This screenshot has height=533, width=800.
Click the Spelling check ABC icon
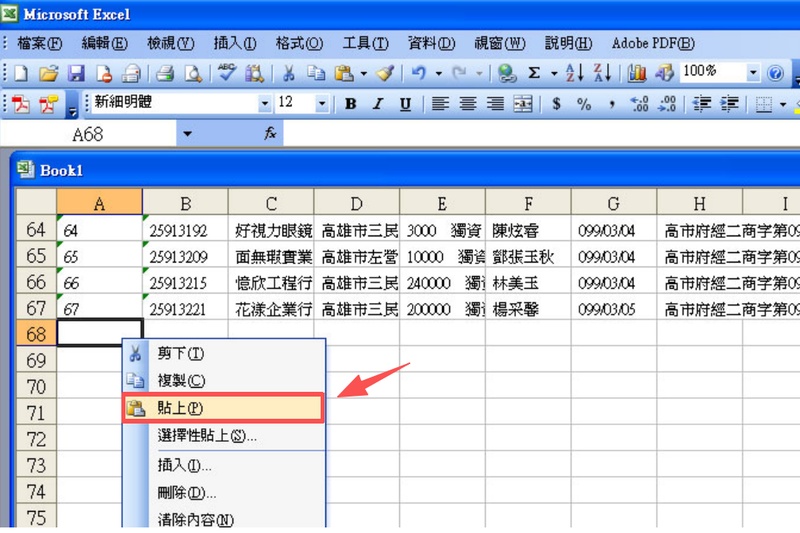coord(227,73)
